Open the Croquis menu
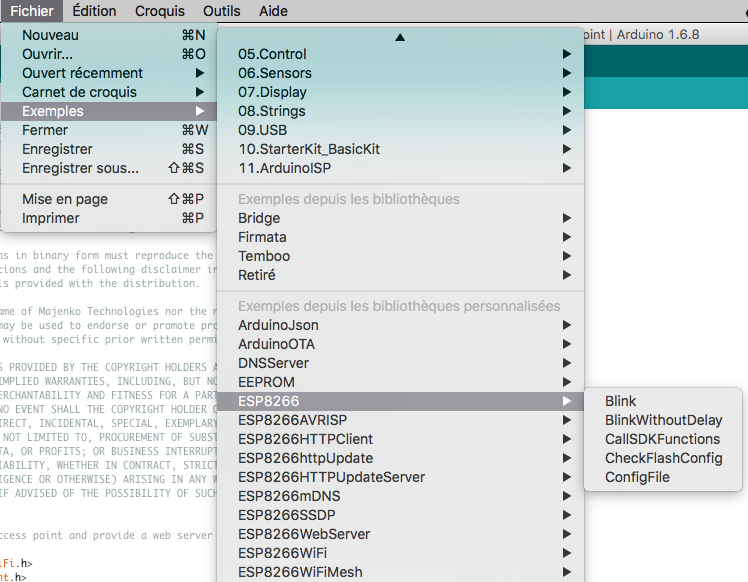748x582 pixels. click(x=159, y=11)
